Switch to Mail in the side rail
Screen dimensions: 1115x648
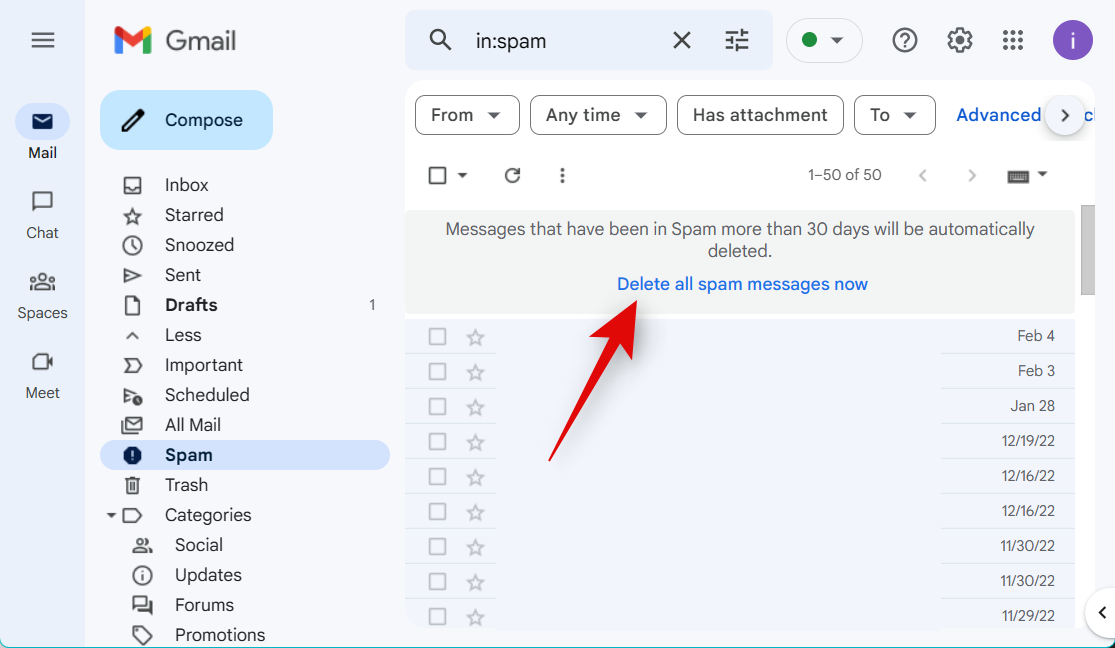43,133
